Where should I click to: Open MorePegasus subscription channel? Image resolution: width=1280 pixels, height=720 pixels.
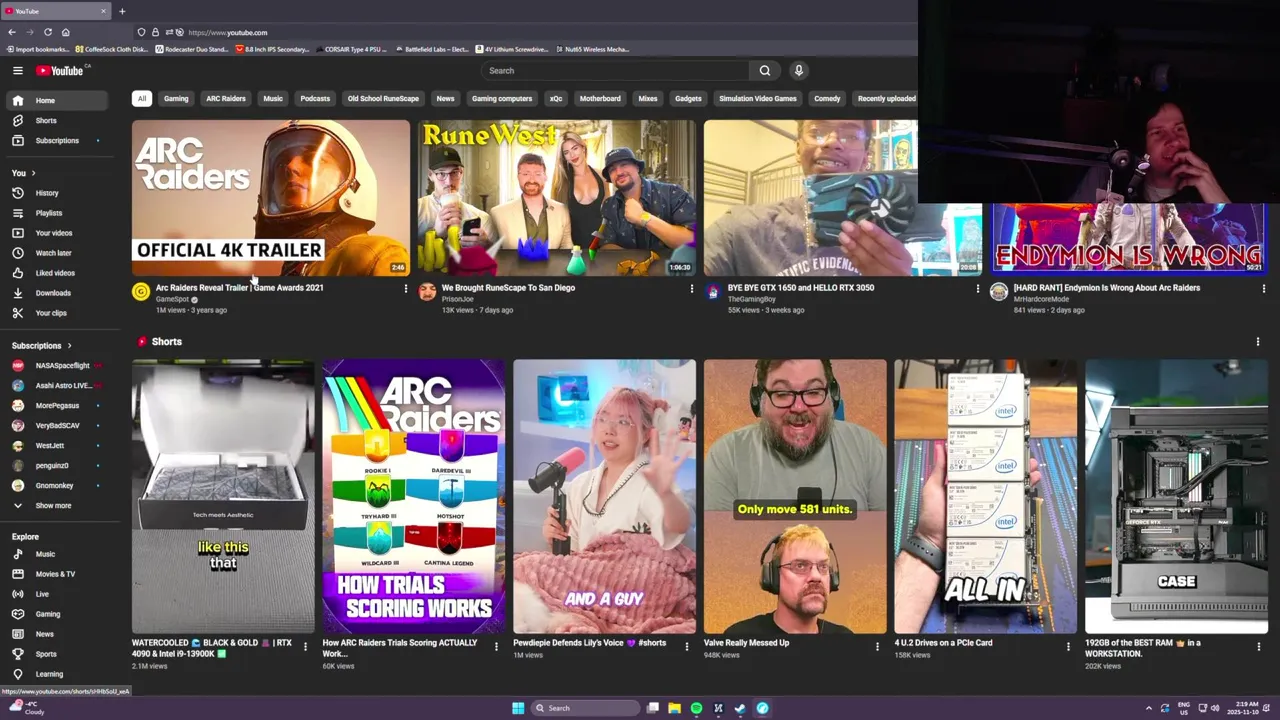tap(56, 406)
